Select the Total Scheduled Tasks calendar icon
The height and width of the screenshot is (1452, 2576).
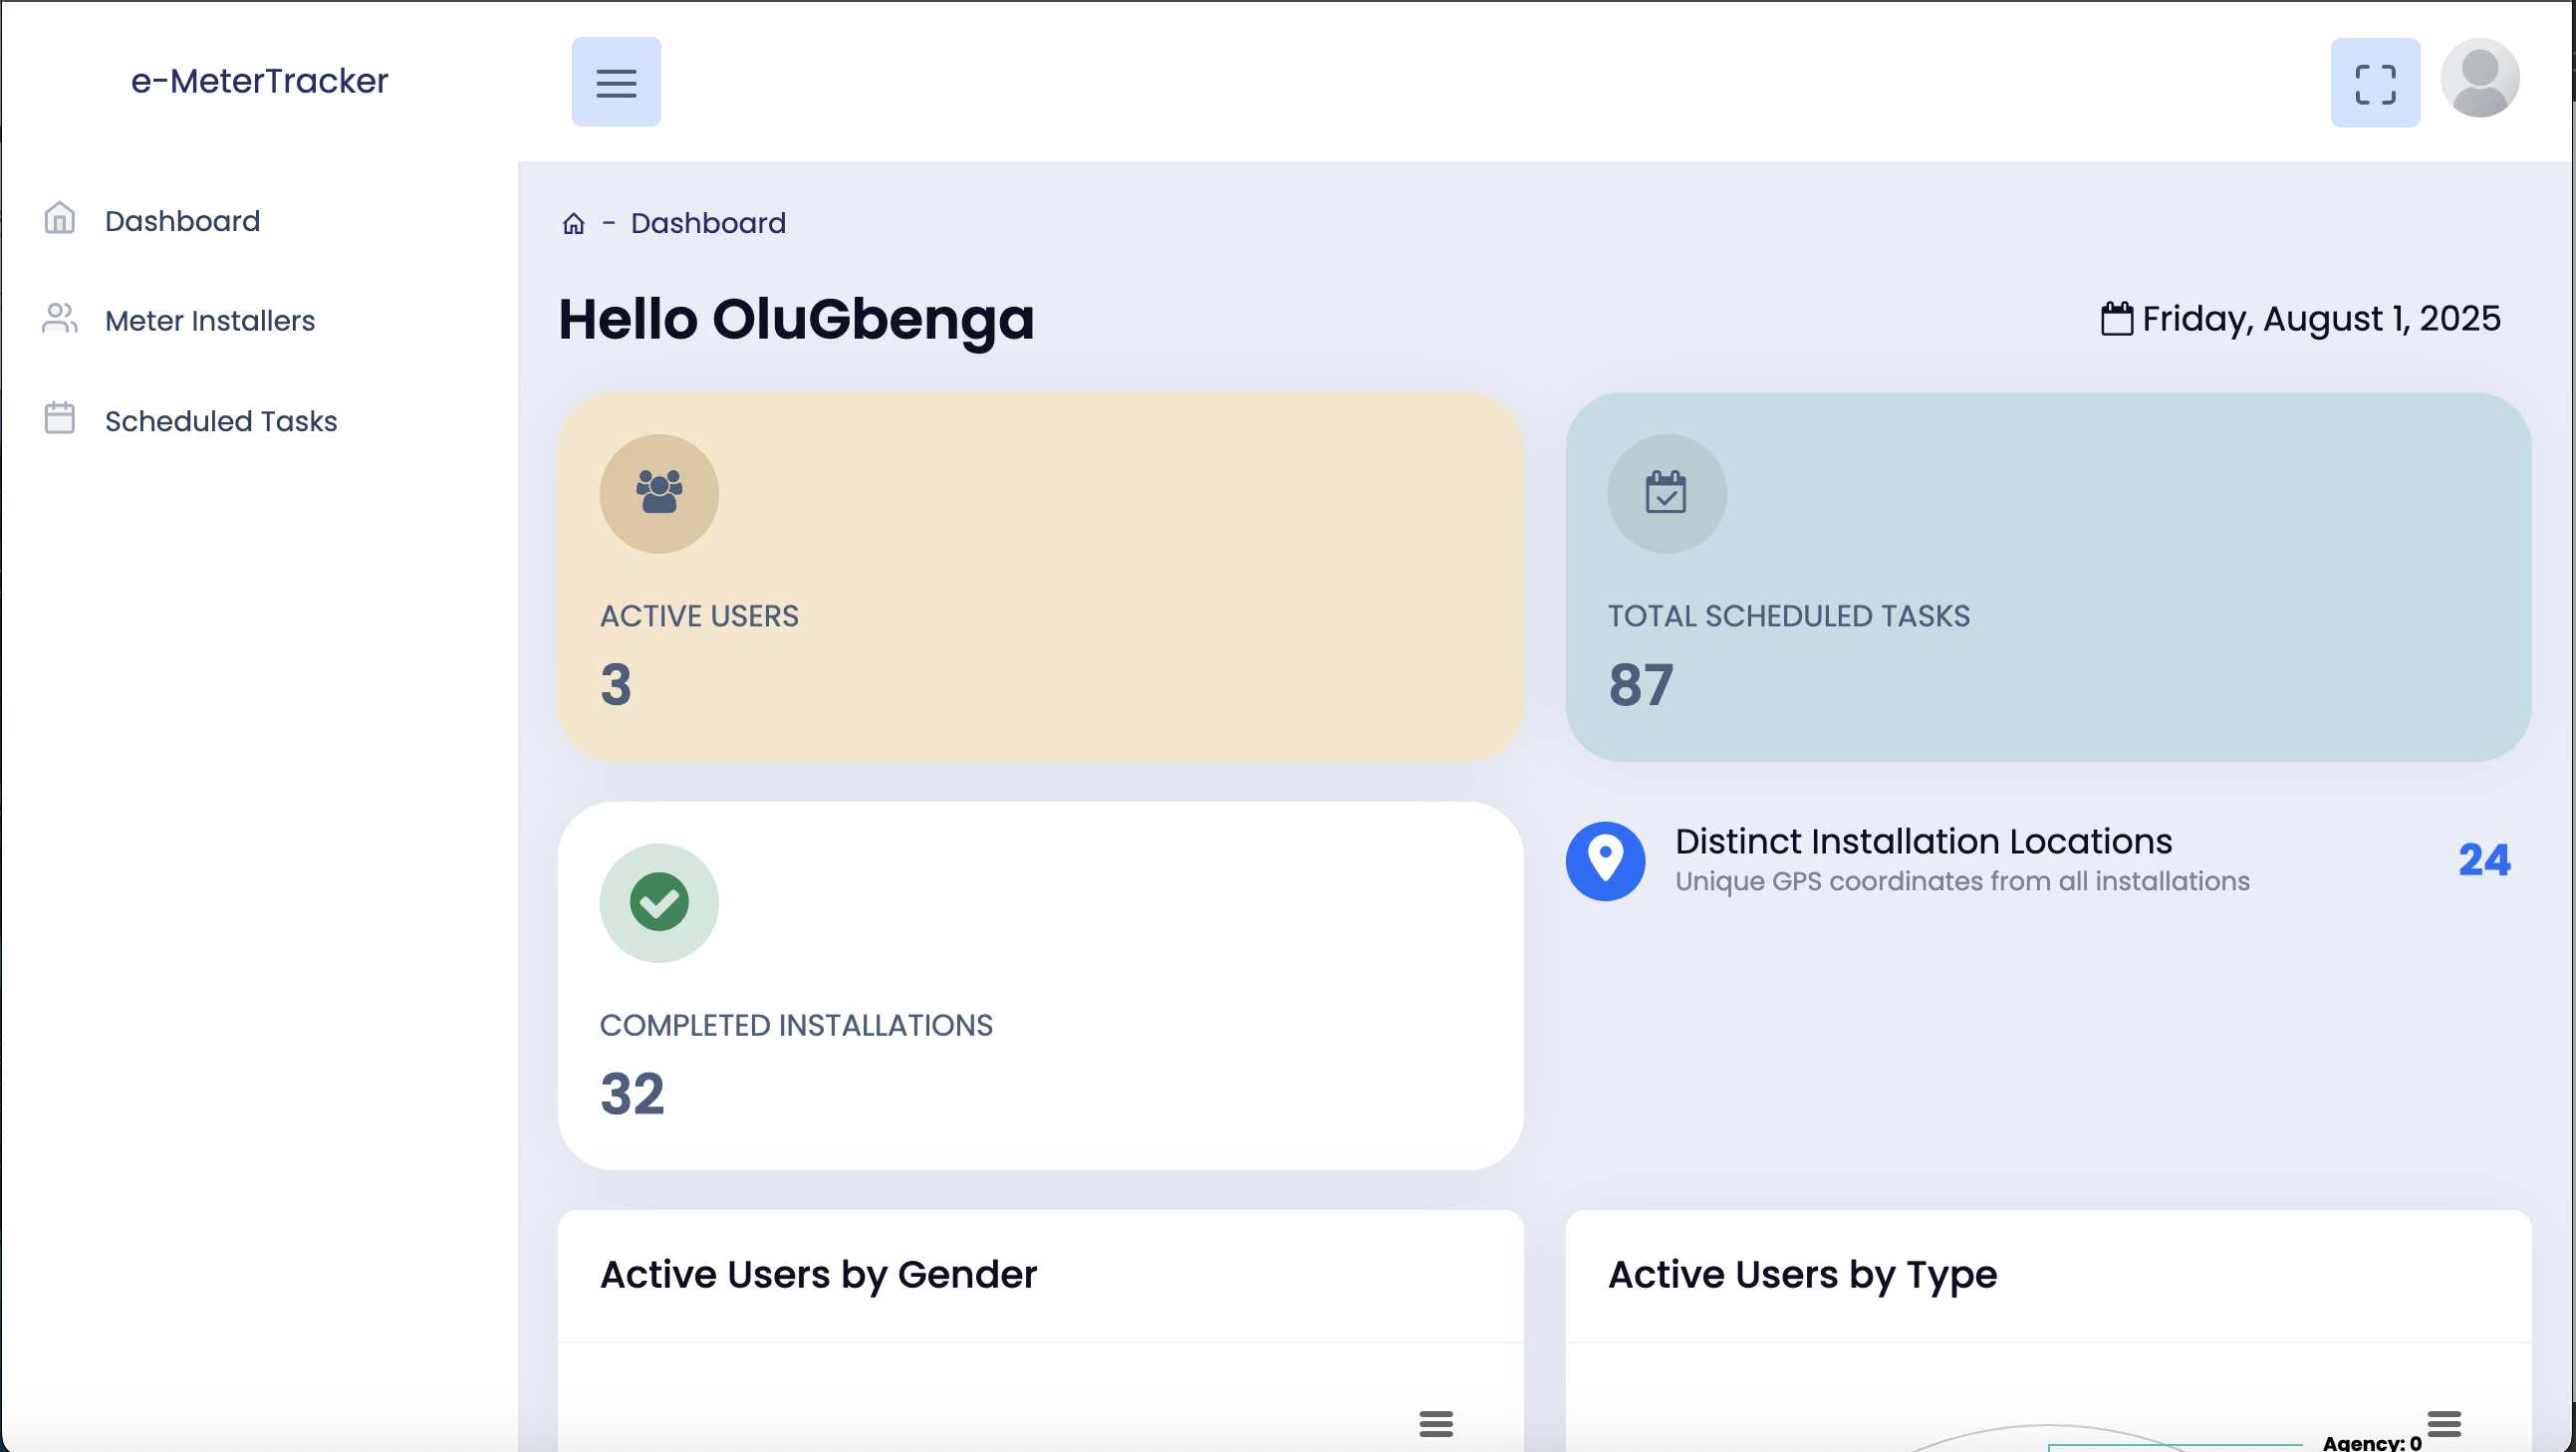point(1666,493)
